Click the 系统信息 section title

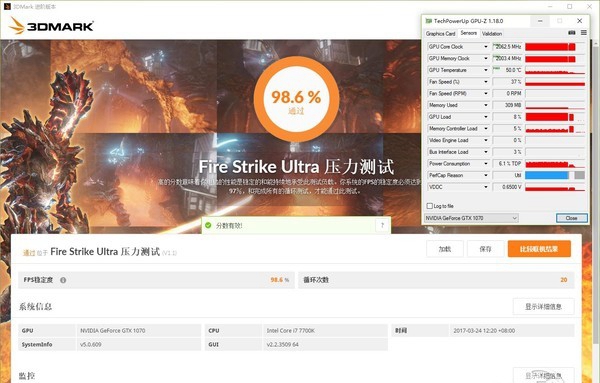[x=35, y=306]
